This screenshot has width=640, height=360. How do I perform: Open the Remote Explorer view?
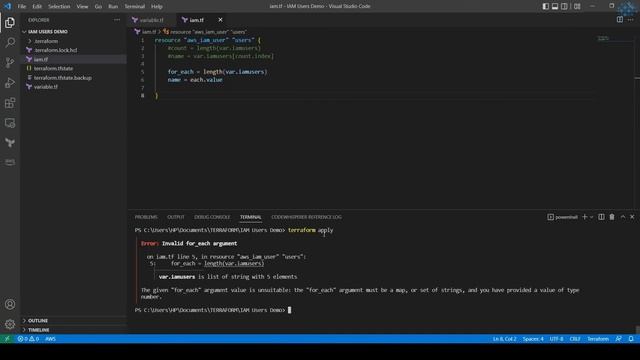click(x=10, y=123)
